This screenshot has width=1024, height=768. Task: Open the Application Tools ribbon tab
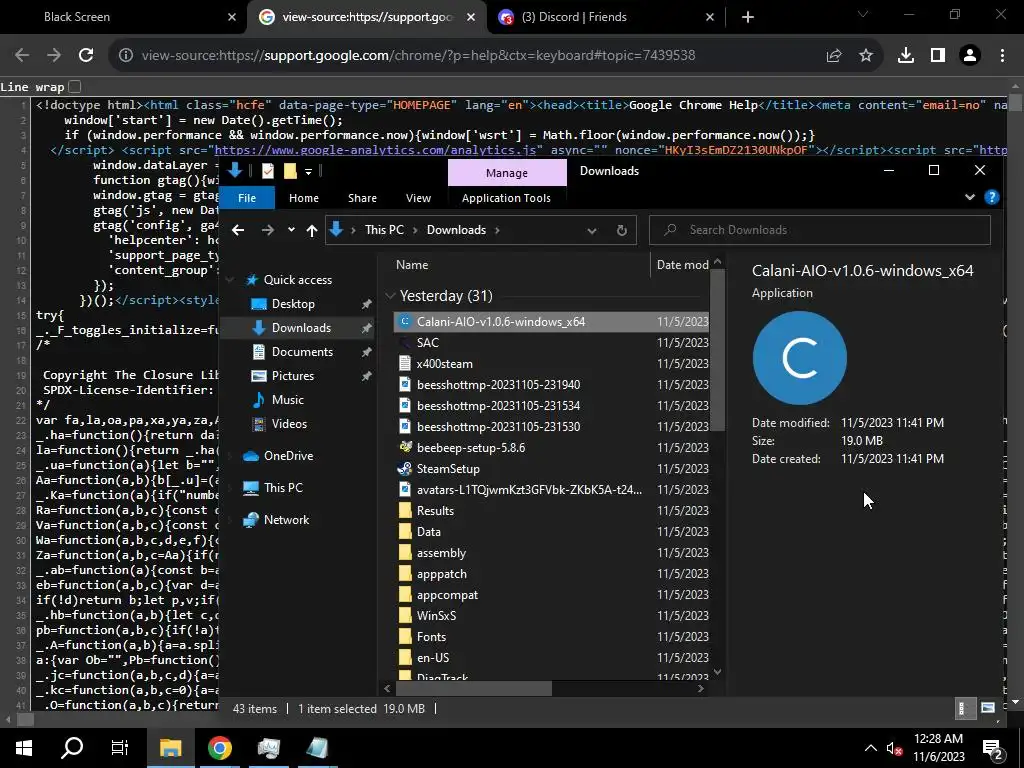[x=506, y=198]
